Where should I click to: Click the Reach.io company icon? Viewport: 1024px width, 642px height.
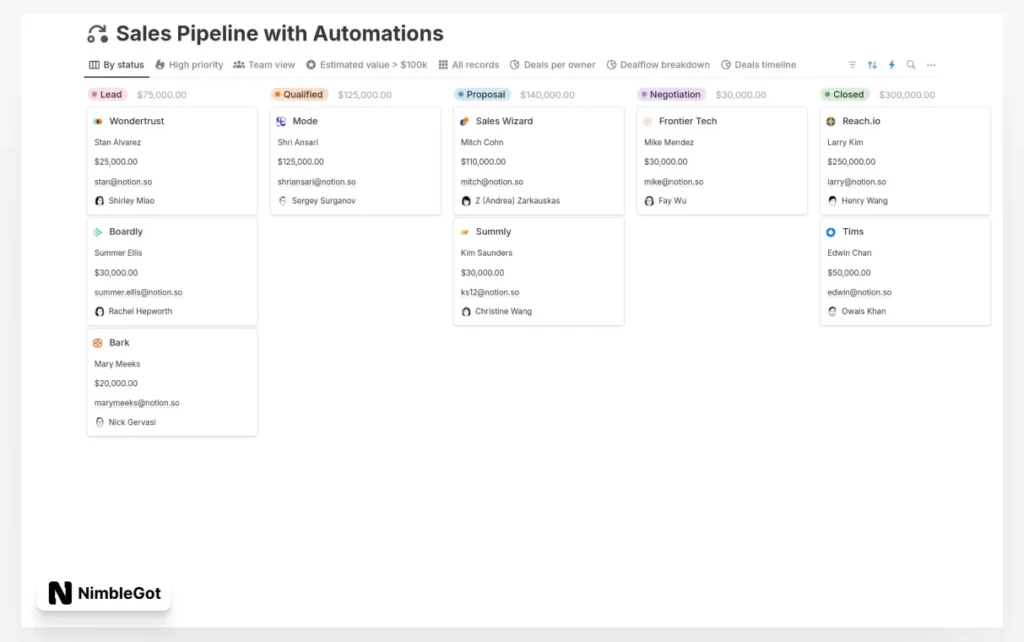pyautogui.click(x=831, y=121)
